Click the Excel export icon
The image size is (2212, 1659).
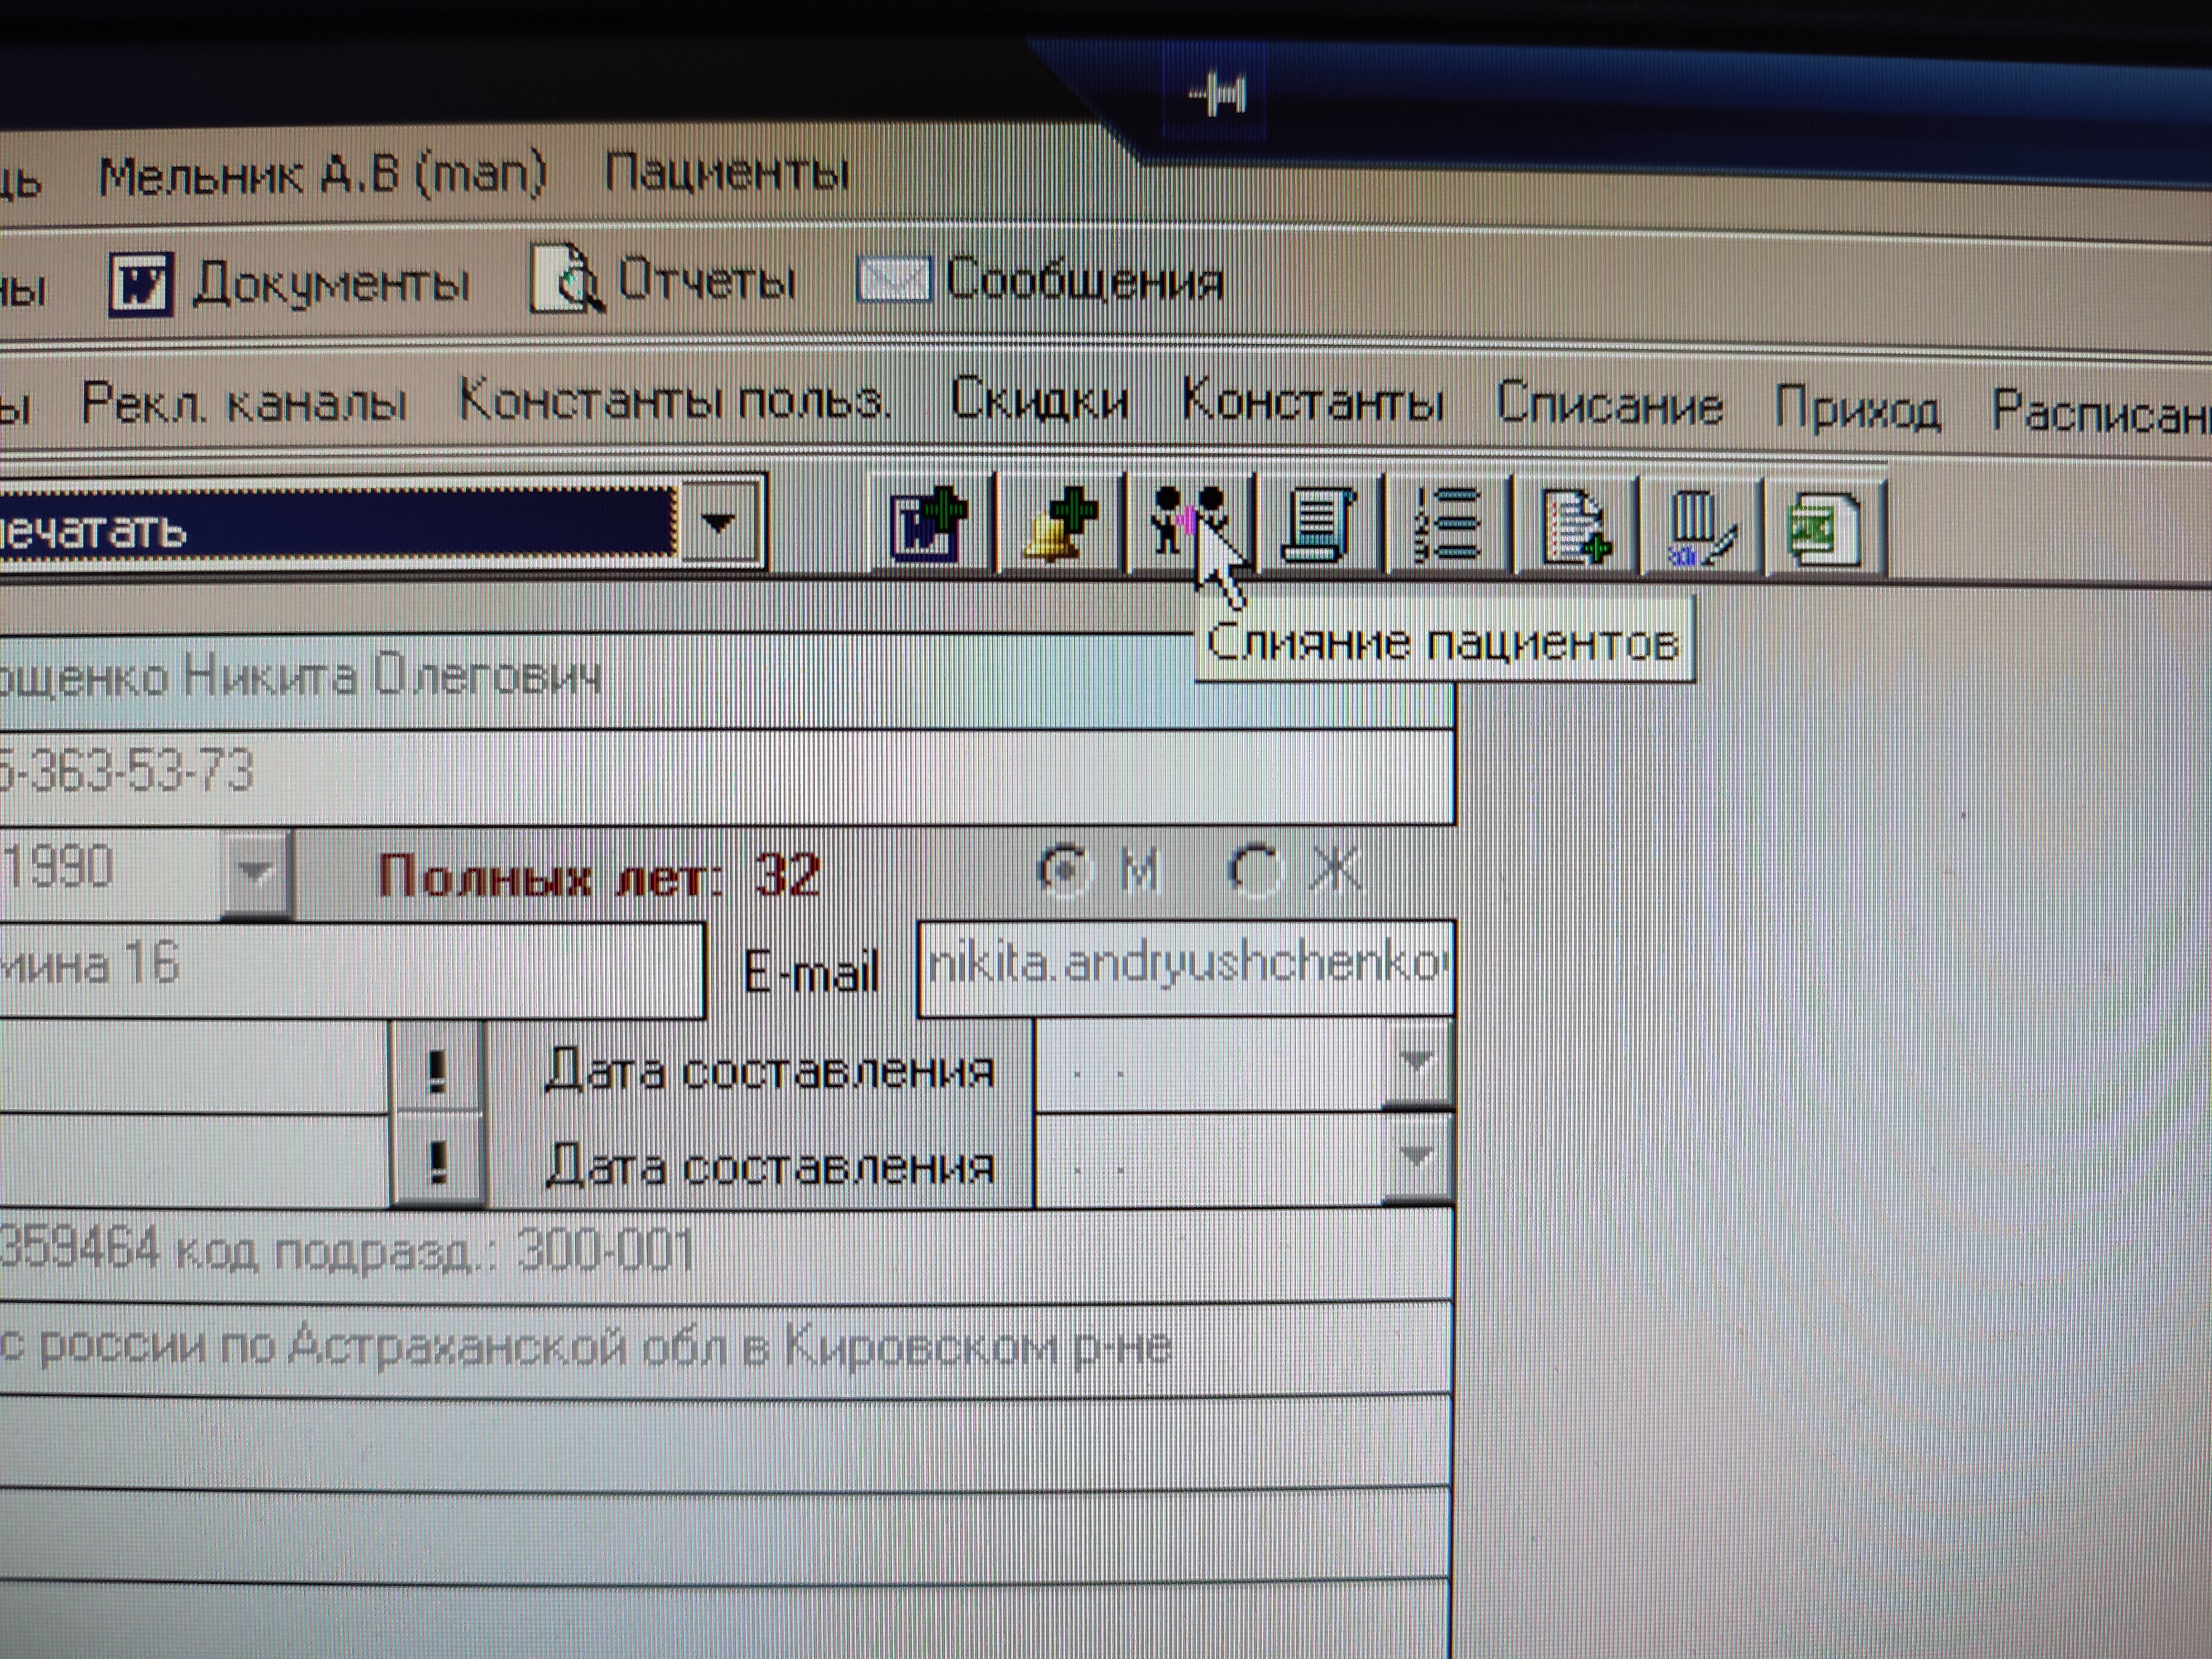(1824, 529)
